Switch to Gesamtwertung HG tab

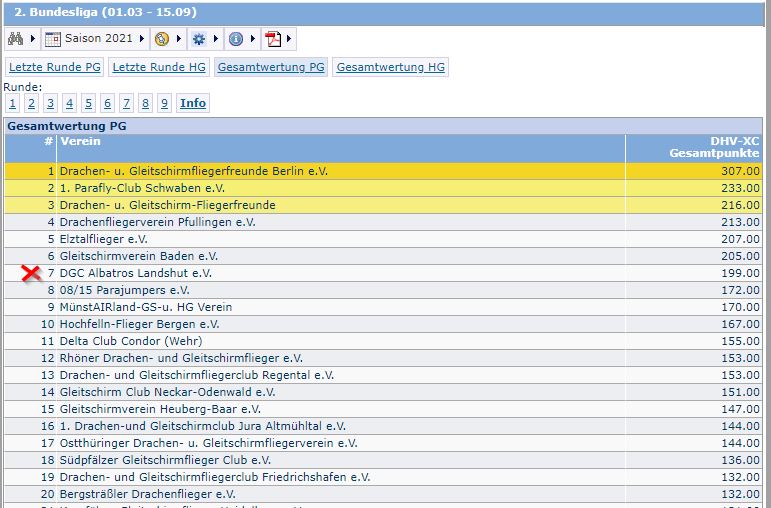tap(390, 67)
